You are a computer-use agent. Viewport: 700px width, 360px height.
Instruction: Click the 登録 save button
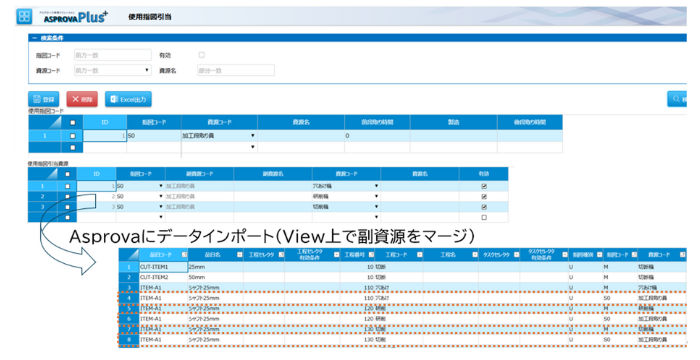44,99
